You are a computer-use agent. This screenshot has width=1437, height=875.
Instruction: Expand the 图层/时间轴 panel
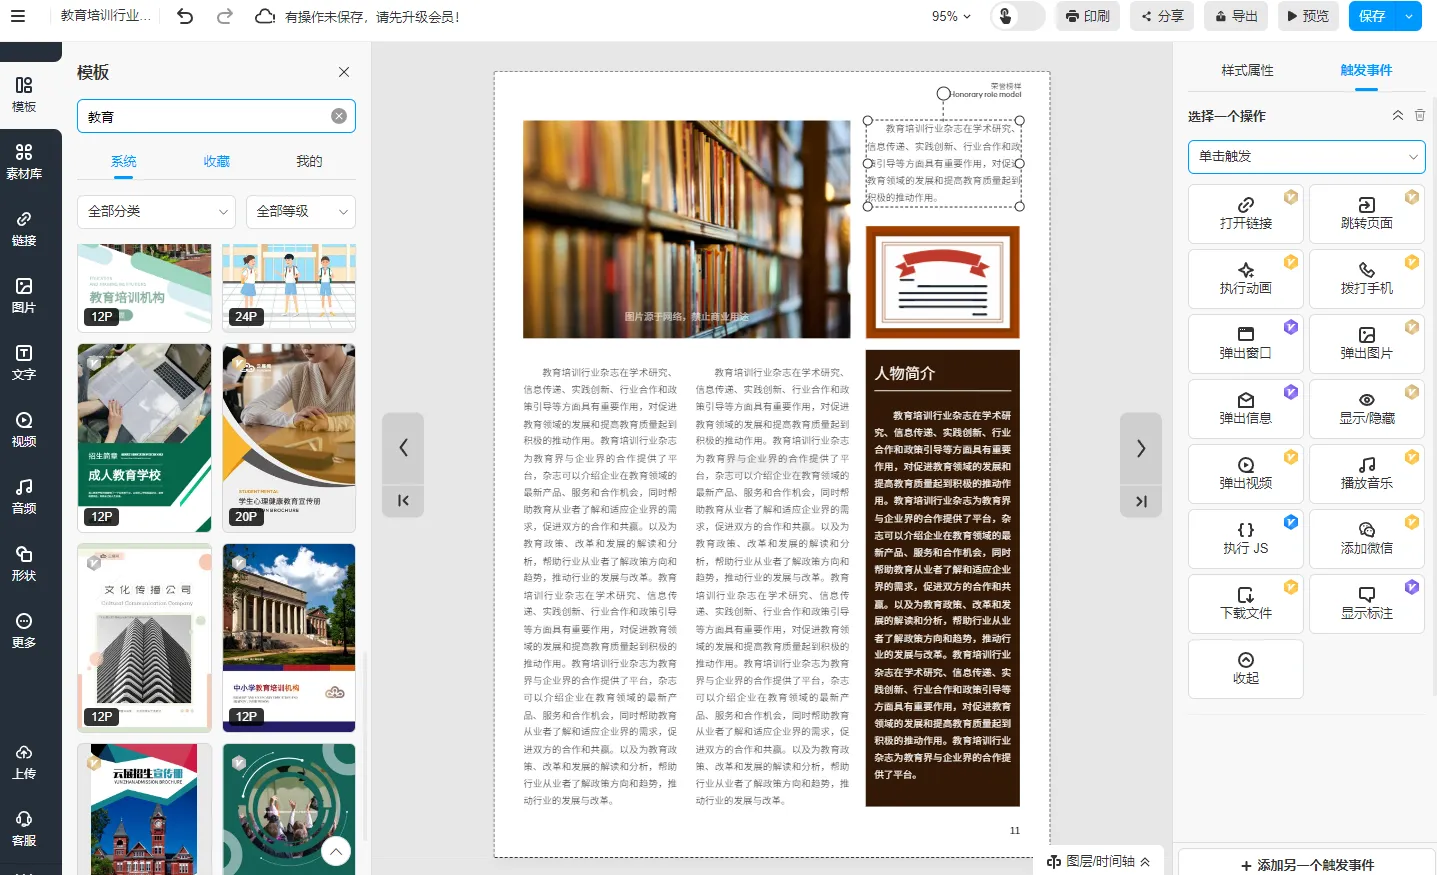click(x=1098, y=861)
